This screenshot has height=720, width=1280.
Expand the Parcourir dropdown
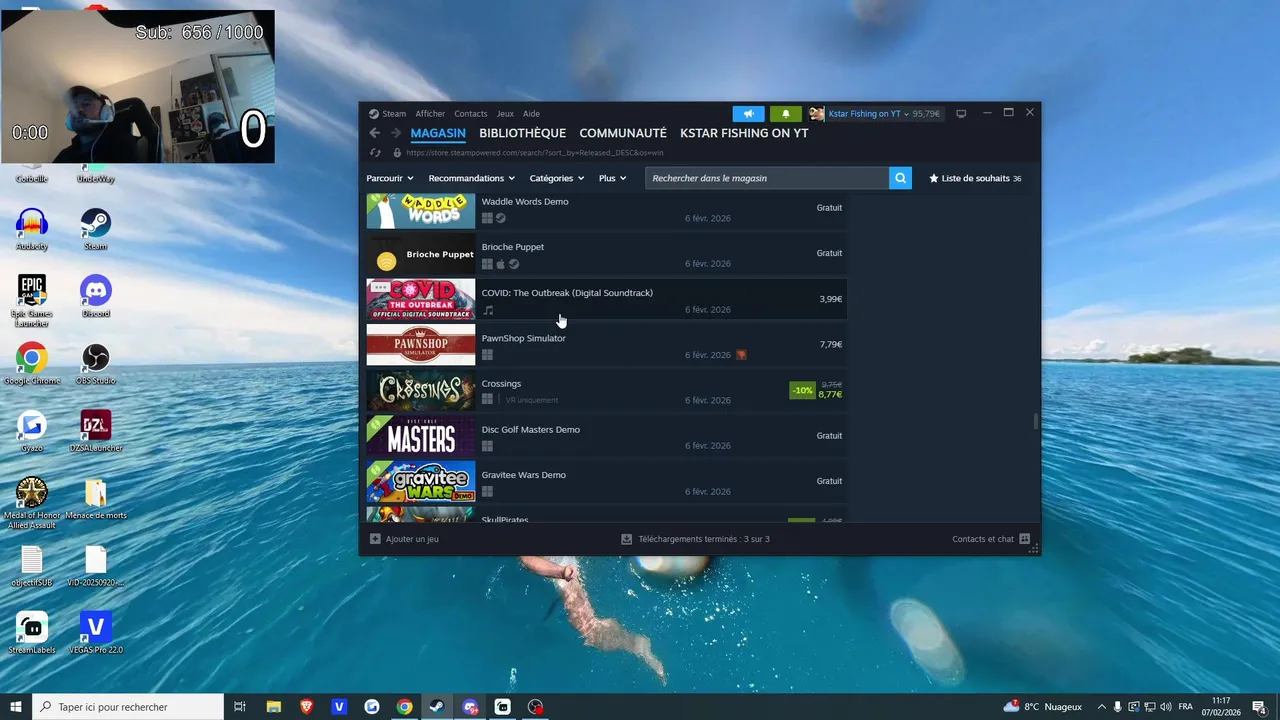click(390, 178)
